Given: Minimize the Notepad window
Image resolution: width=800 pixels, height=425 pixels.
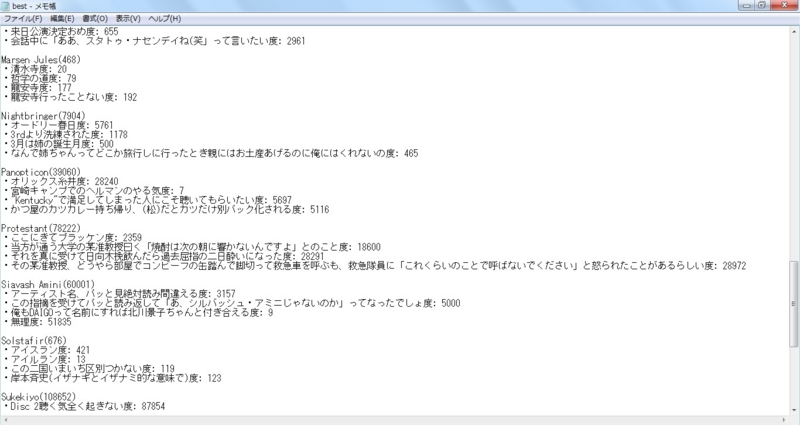Looking at the screenshot, I should [x=747, y=5].
